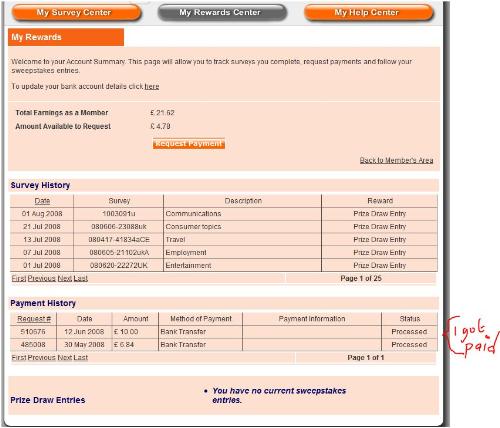
Task: Click the Survey column header
Action: pos(119,201)
